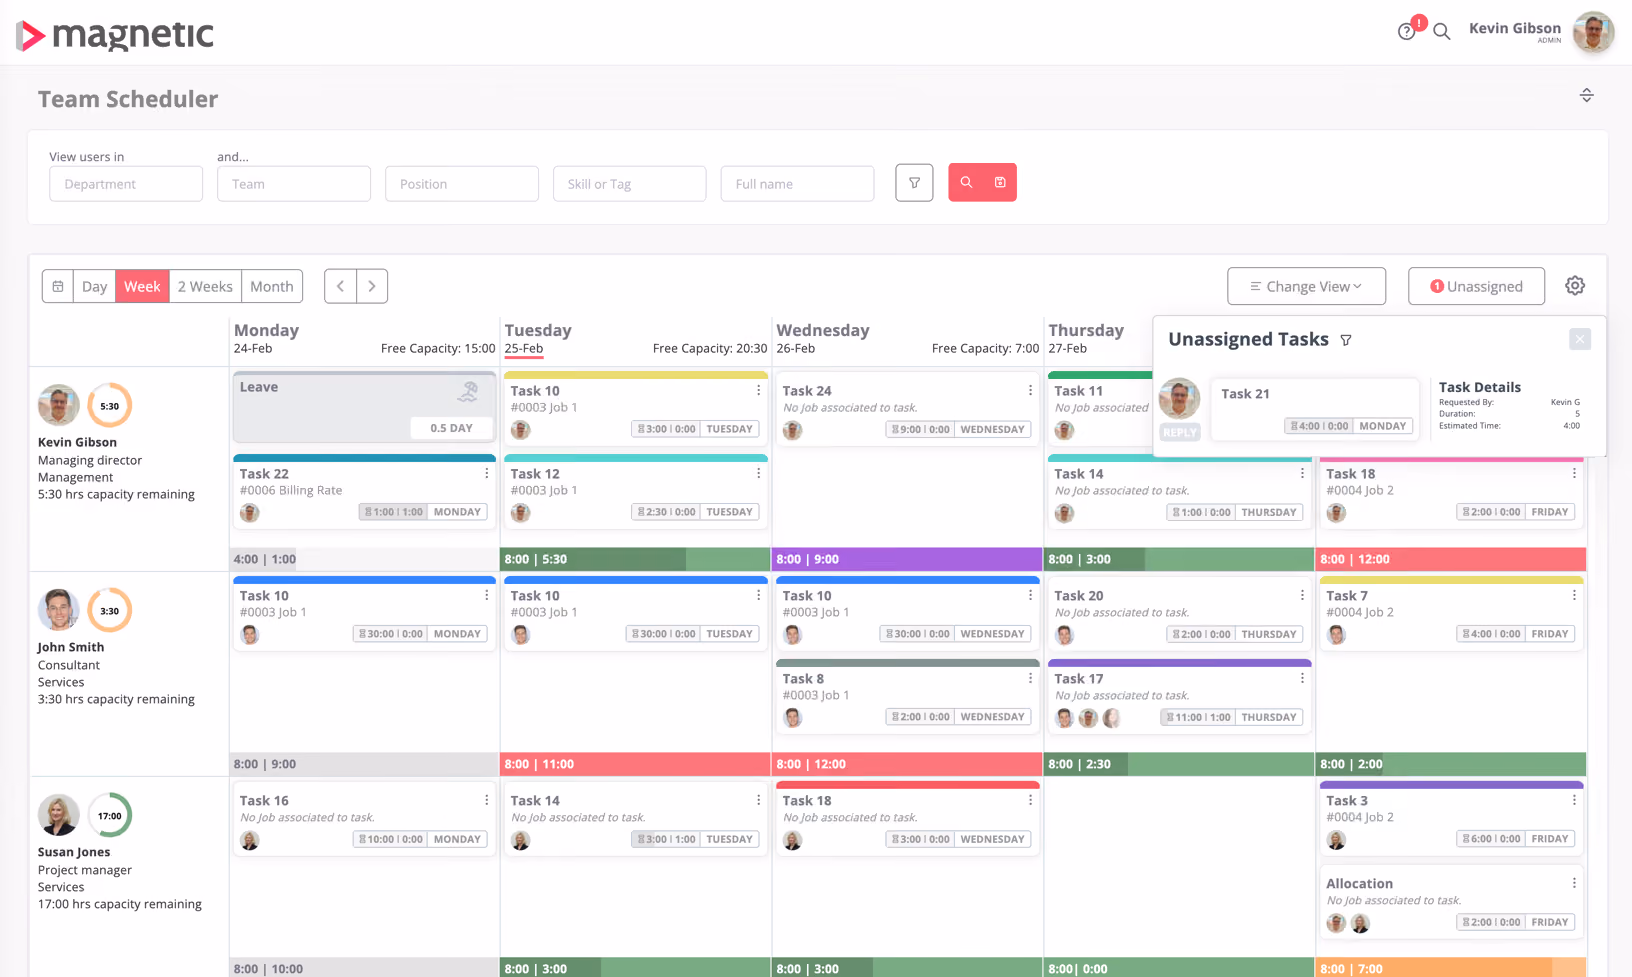Open options menu for Allocation card
Screen dimensions: 1632x977
[x=1575, y=884]
